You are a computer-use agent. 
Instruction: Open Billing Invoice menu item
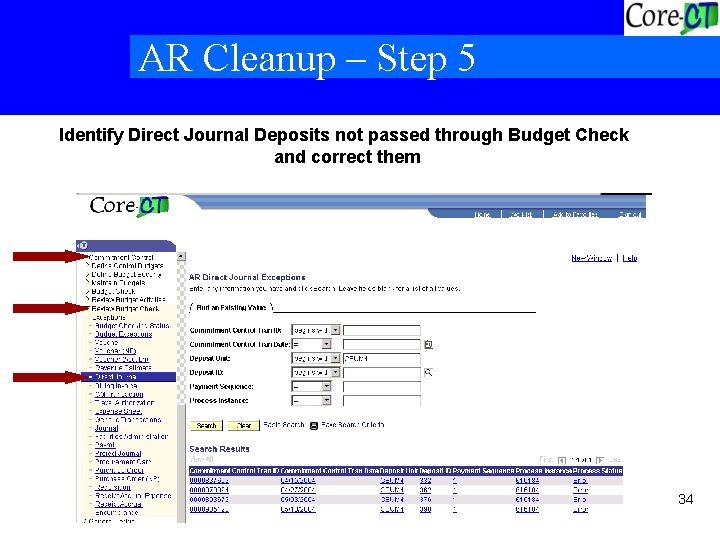point(116,386)
